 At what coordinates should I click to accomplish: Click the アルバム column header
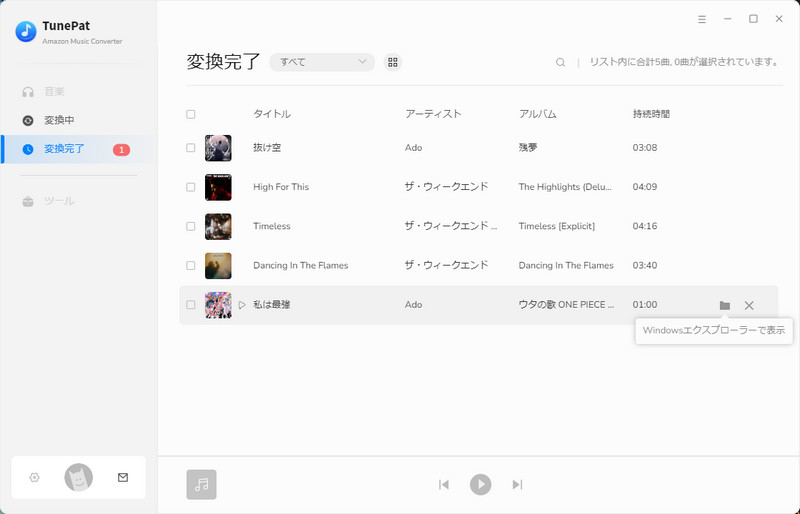(538, 114)
